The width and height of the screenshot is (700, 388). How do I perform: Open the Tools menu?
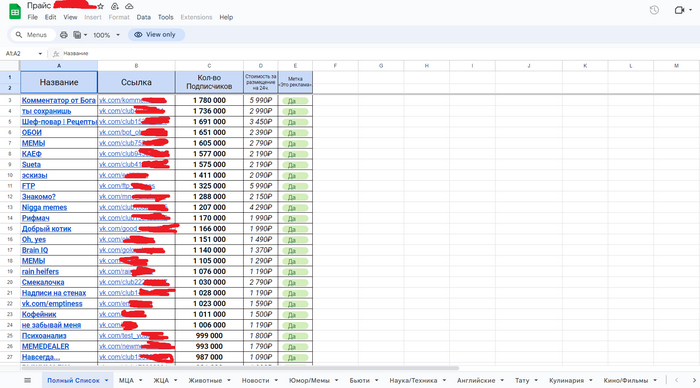point(165,17)
